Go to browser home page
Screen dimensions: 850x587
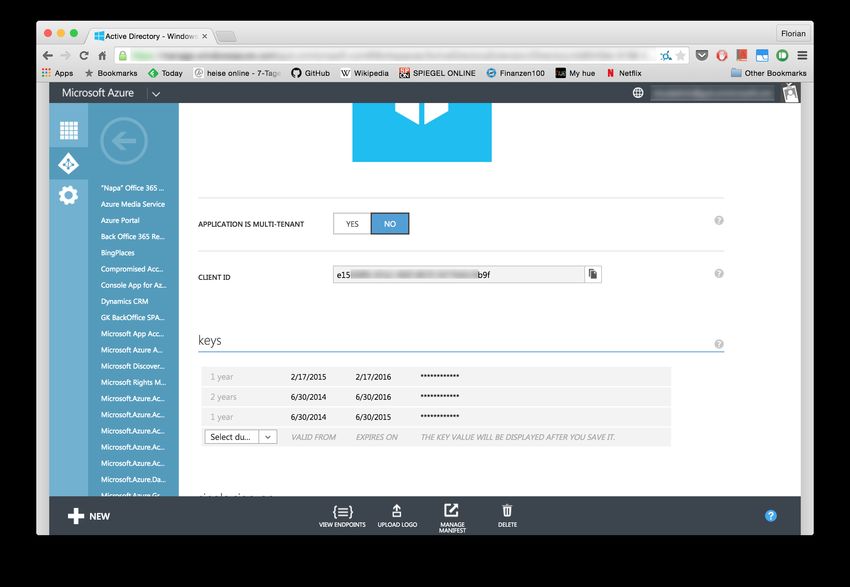(x=102, y=55)
